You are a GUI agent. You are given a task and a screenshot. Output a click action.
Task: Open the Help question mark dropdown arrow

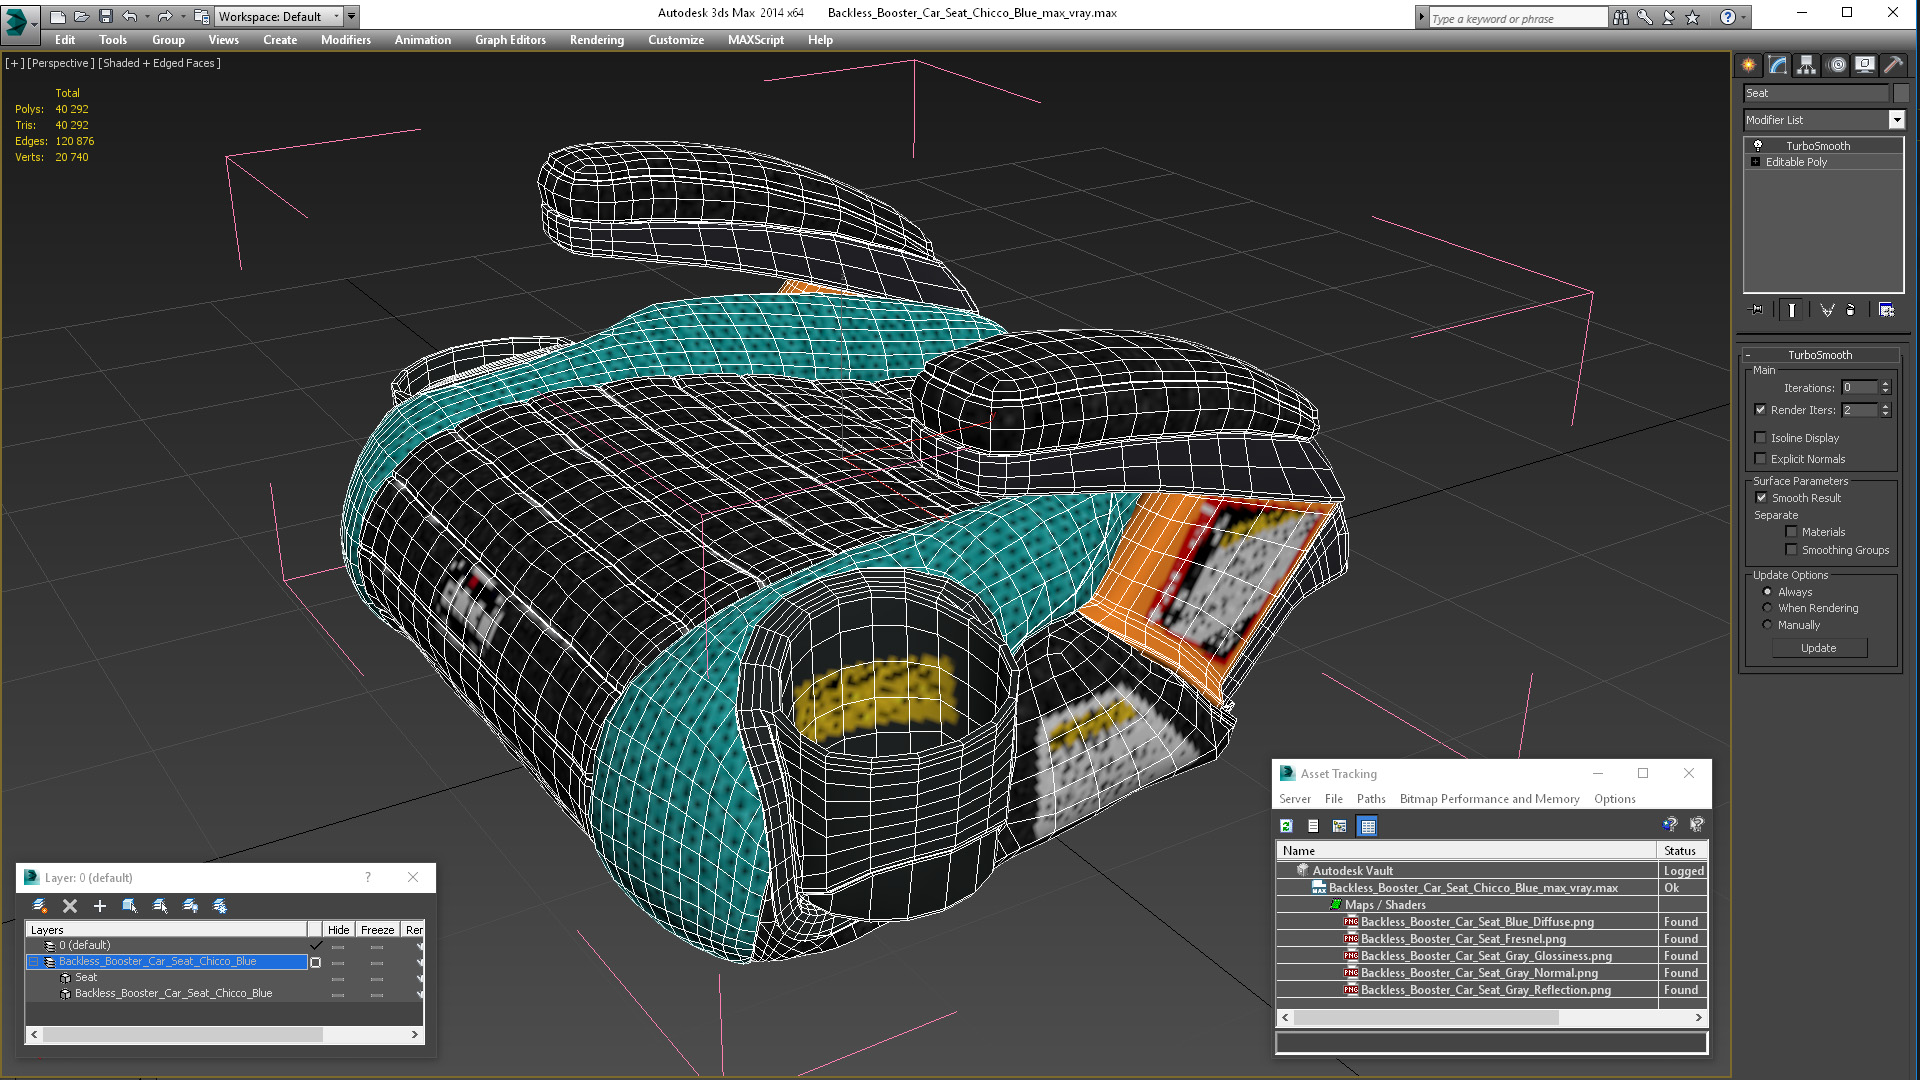click(x=1743, y=17)
